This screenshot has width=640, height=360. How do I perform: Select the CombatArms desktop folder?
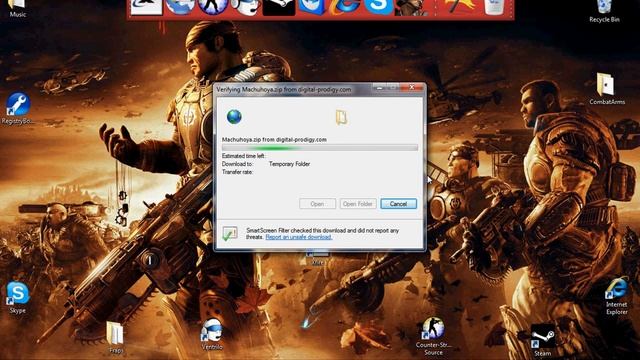607,88
